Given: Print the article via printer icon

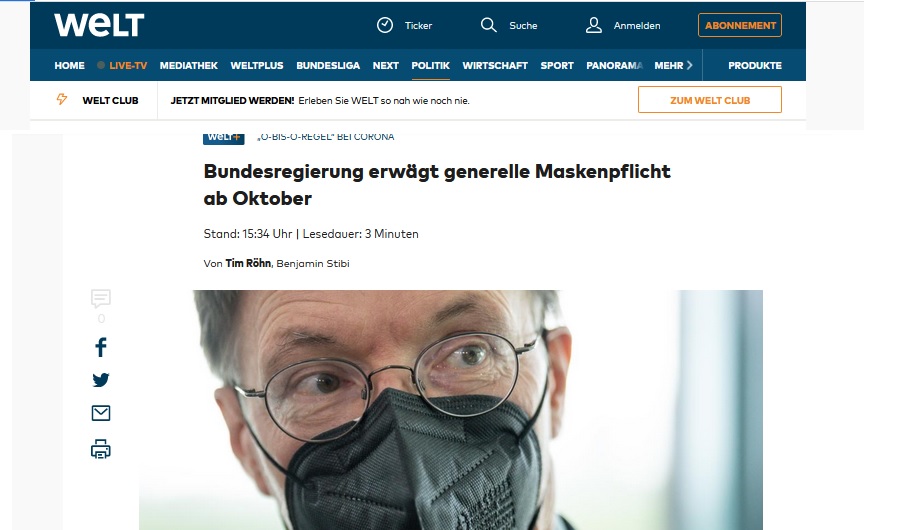Looking at the screenshot, I should point(100,449).
